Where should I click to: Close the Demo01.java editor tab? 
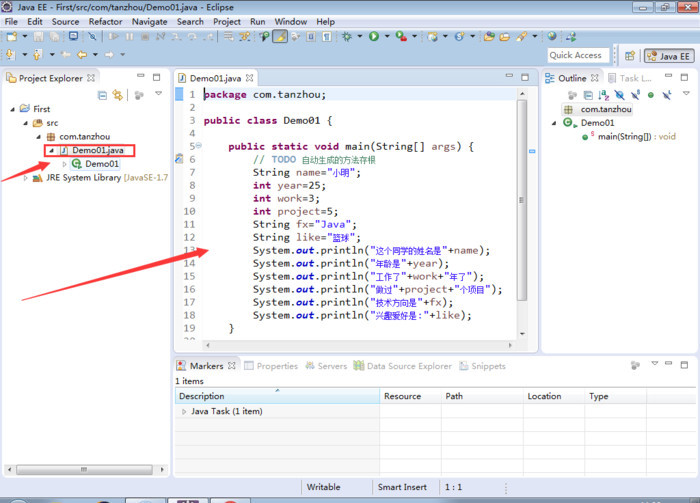tap(250, 78)
